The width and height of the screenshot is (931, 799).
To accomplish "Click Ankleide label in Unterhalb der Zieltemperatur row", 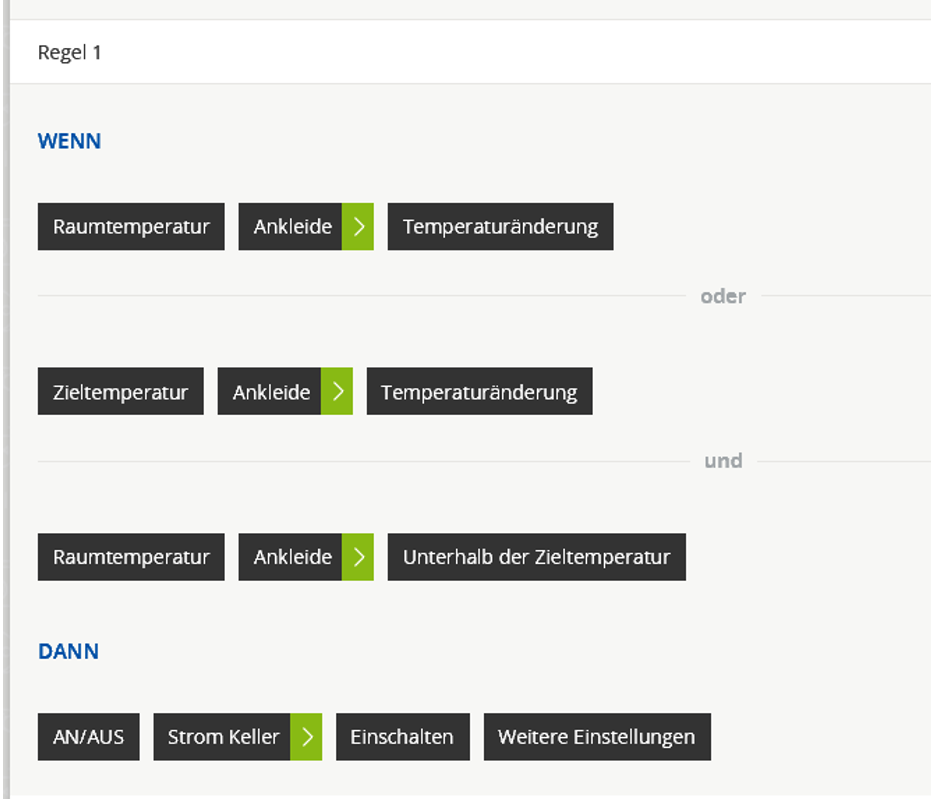I will coord(291,557).
